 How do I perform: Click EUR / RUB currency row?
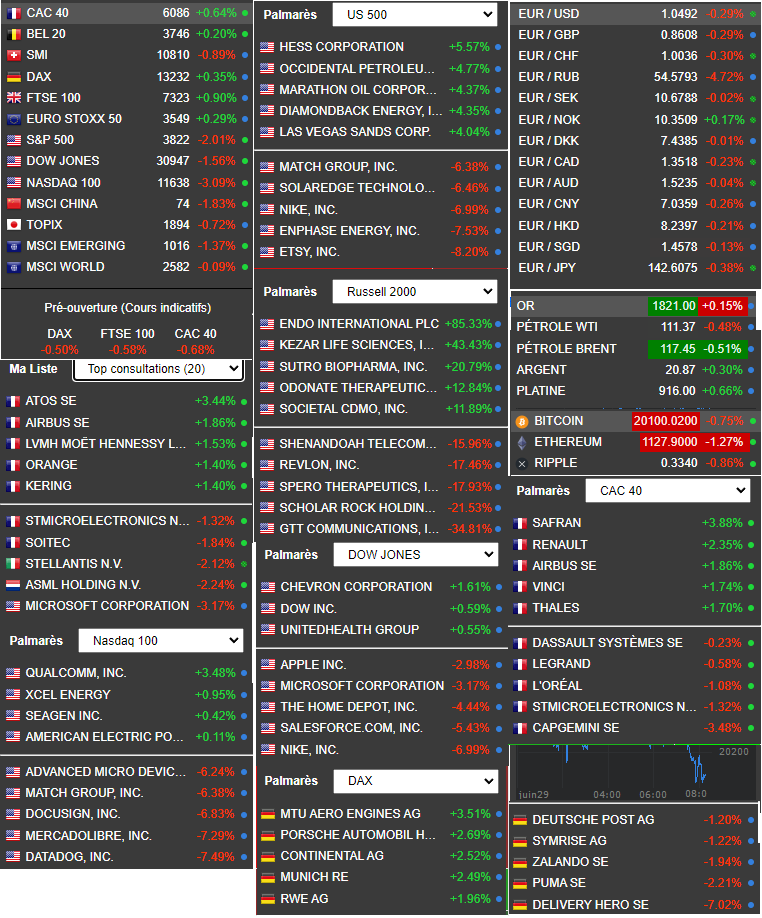point(636,77)
